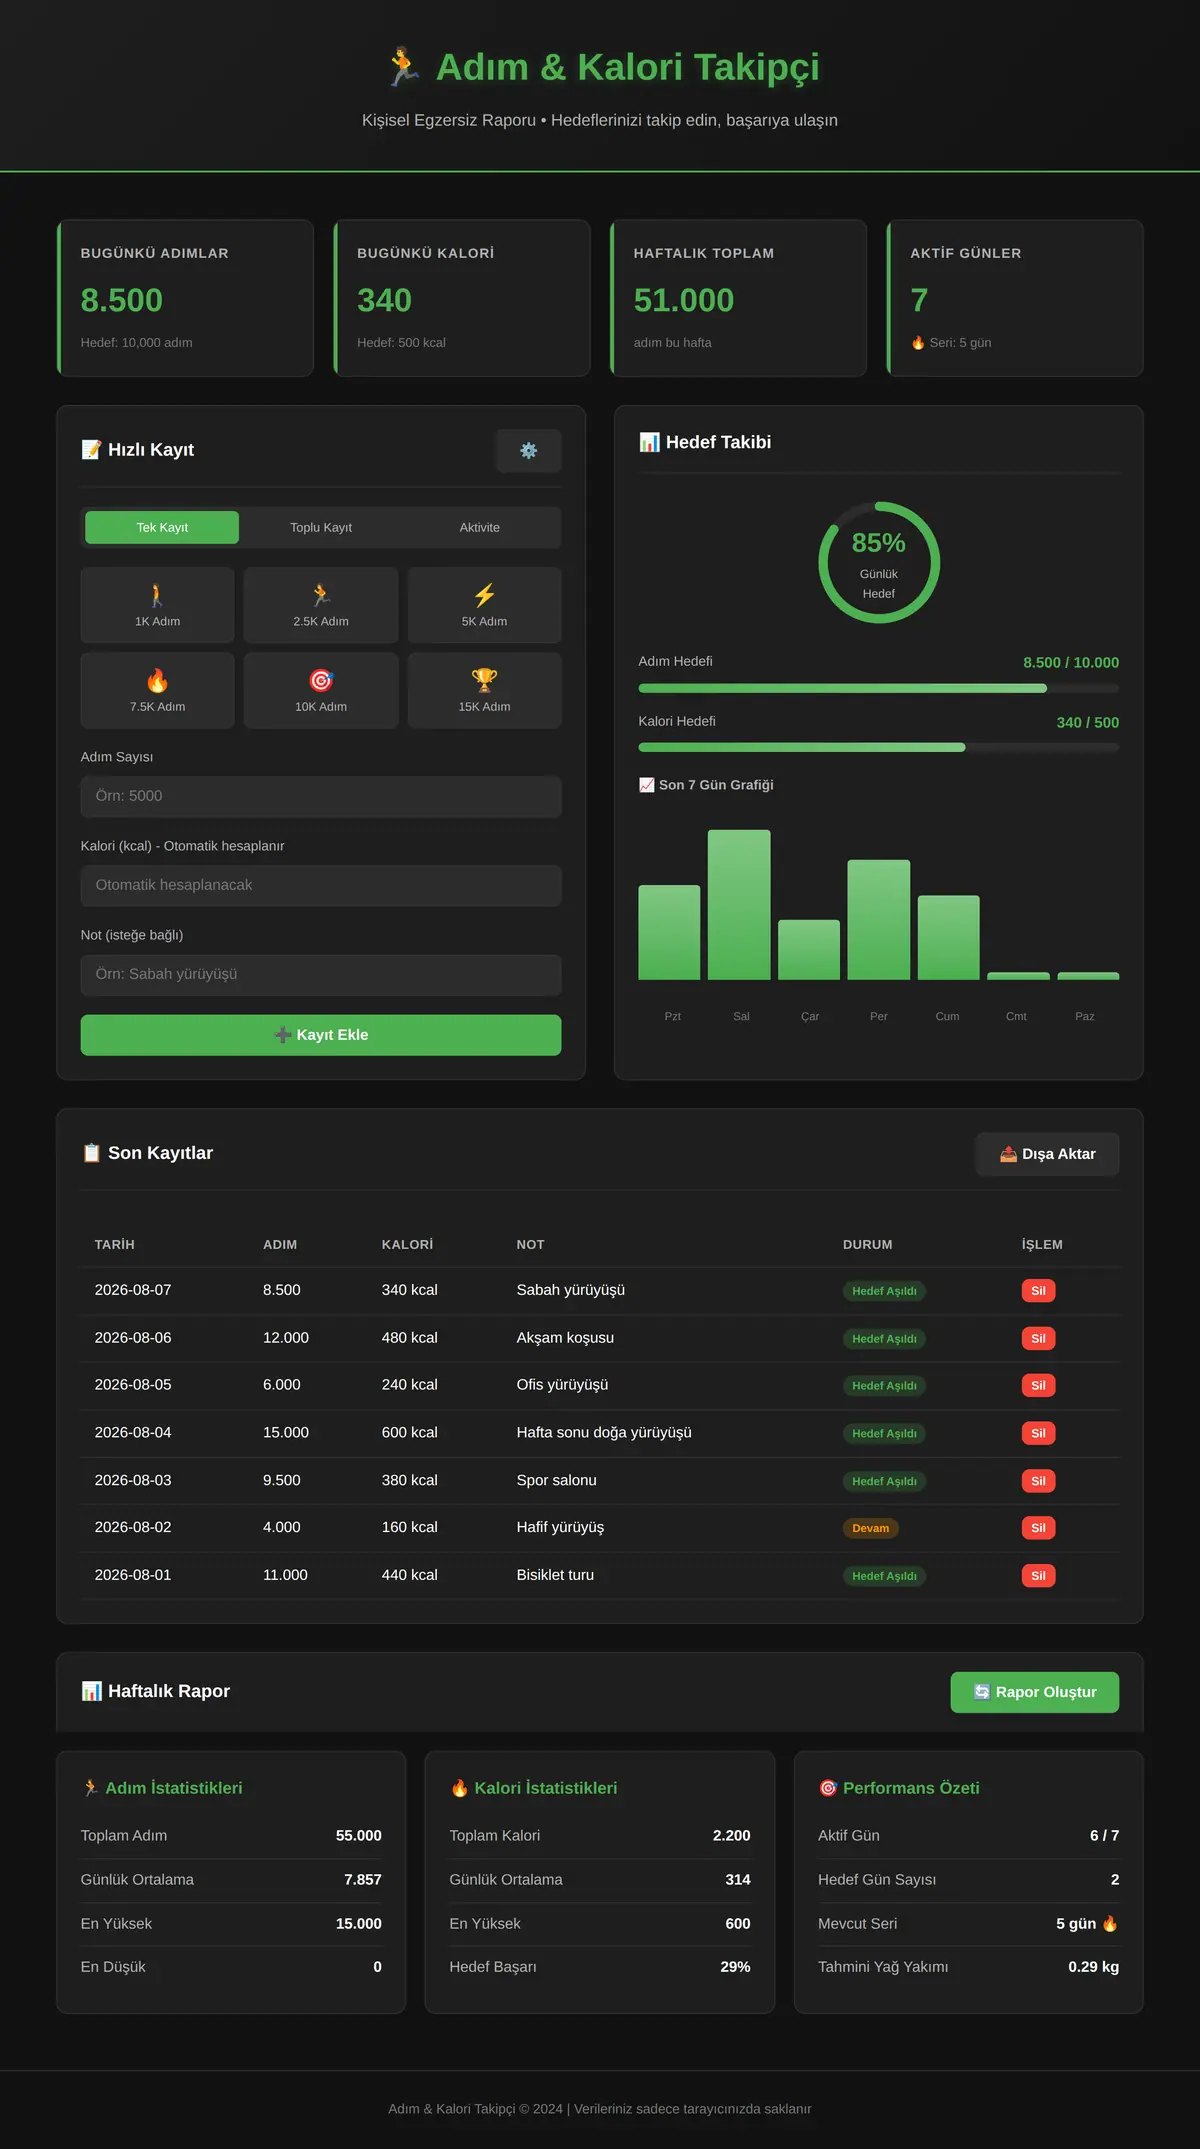The image size is (1200, 2149).
Task: Remove the Hafif yürüyüş entry
Action: tap(1038, 1528)
